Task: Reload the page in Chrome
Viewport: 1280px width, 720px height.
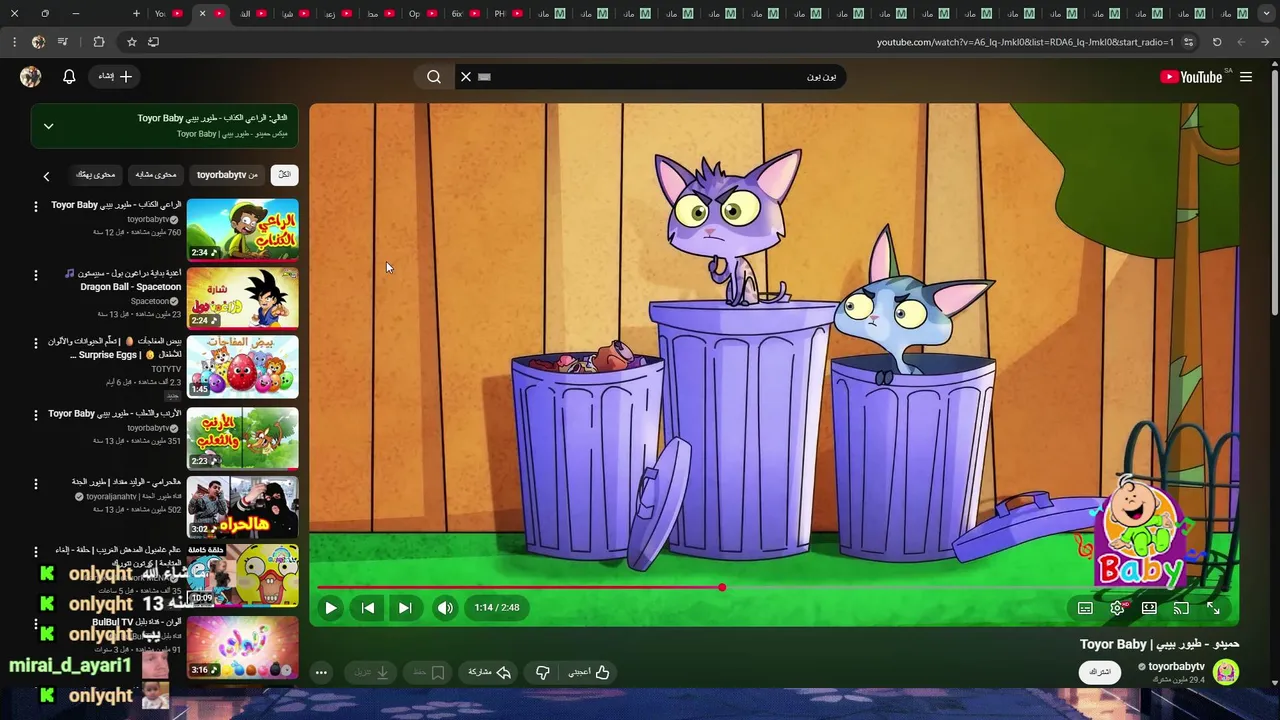Action: coord(1217,42)
